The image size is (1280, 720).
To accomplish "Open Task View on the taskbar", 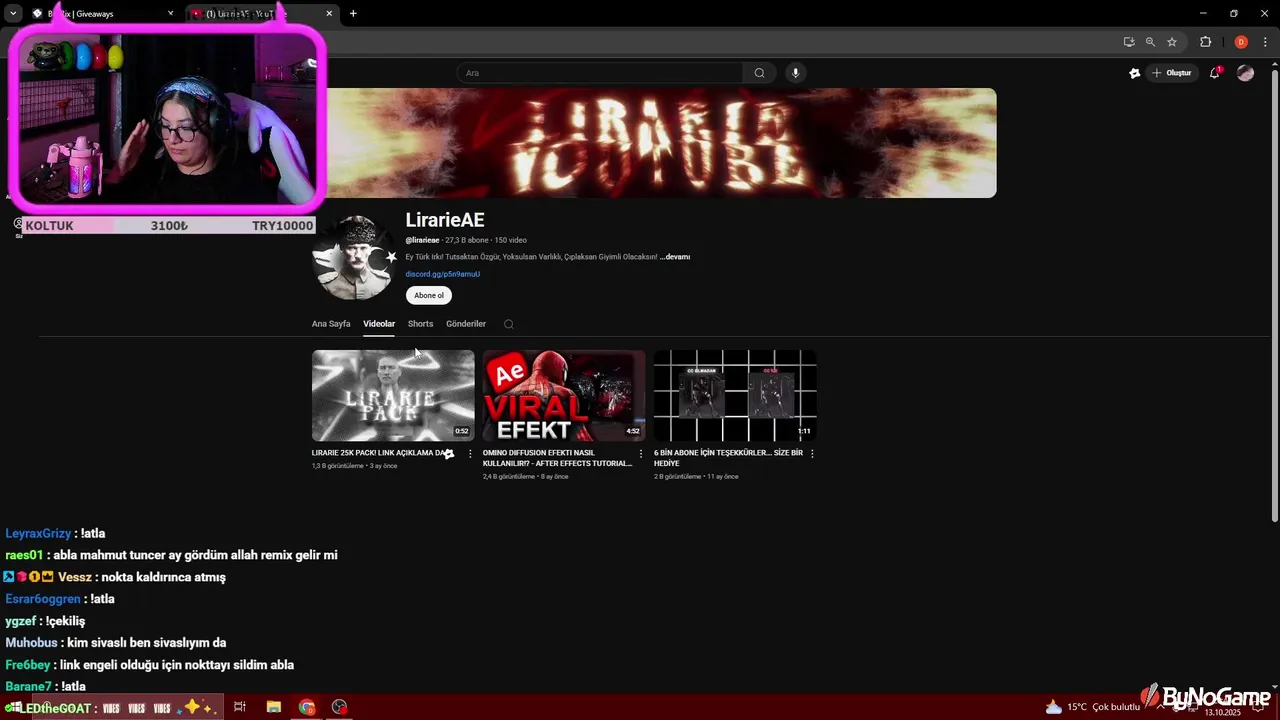I will [x=240, y=707].
